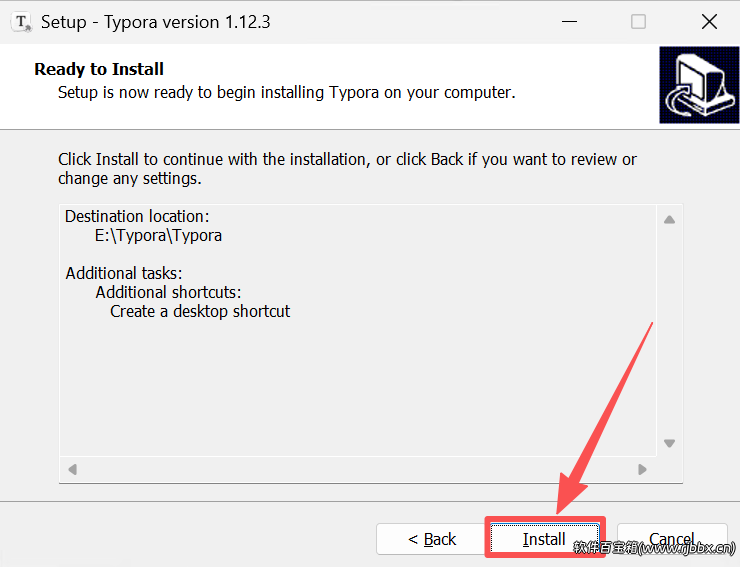Click the summary box right scroll arrow
Screen dimensions: 740x567
tap(642, 469)
